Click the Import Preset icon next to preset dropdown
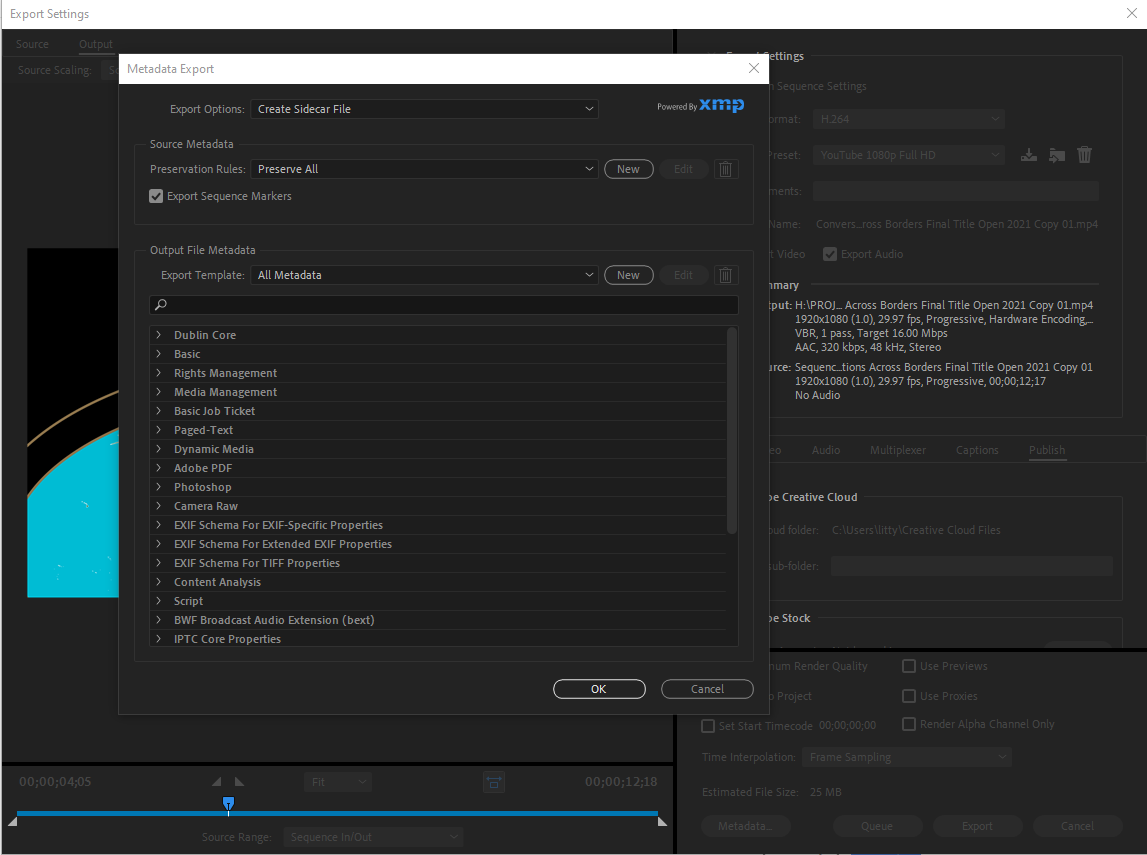1147x855 pixels. click(1029, 154)
